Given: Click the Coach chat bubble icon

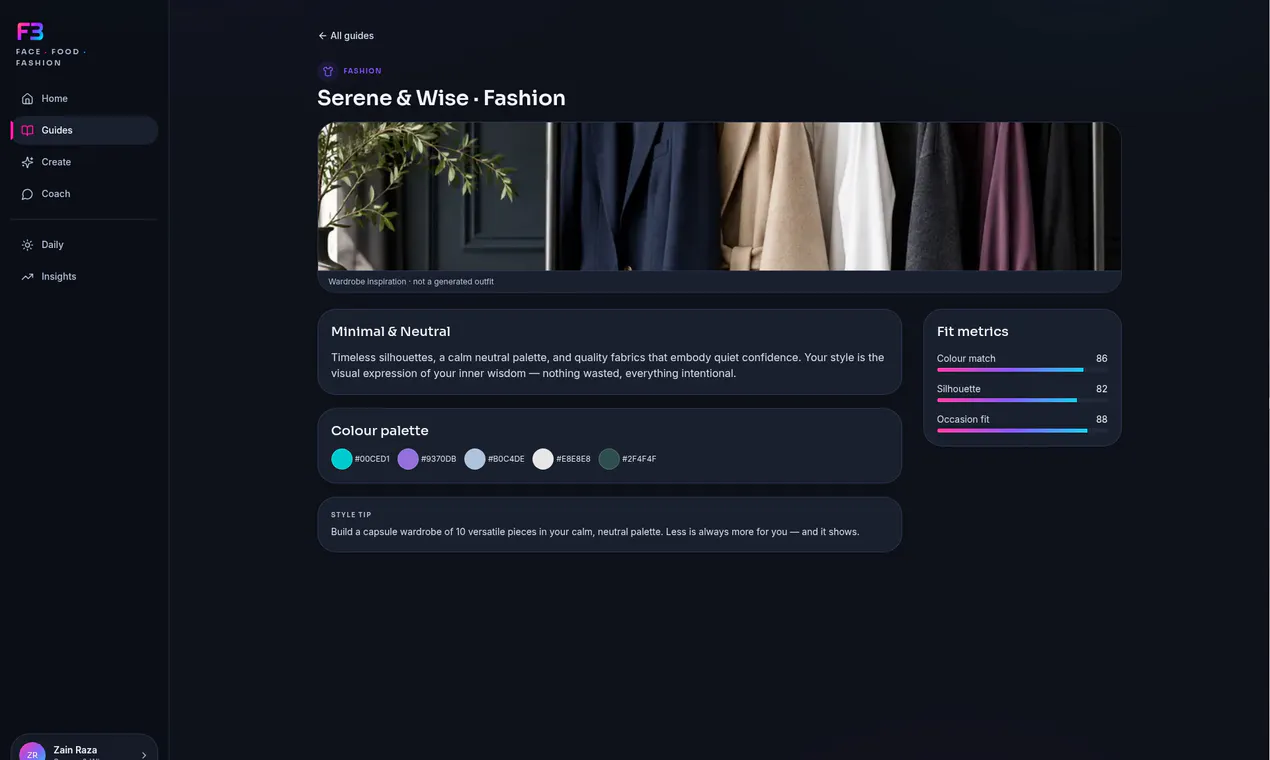Looking at the screenshot, I should 27,194.
